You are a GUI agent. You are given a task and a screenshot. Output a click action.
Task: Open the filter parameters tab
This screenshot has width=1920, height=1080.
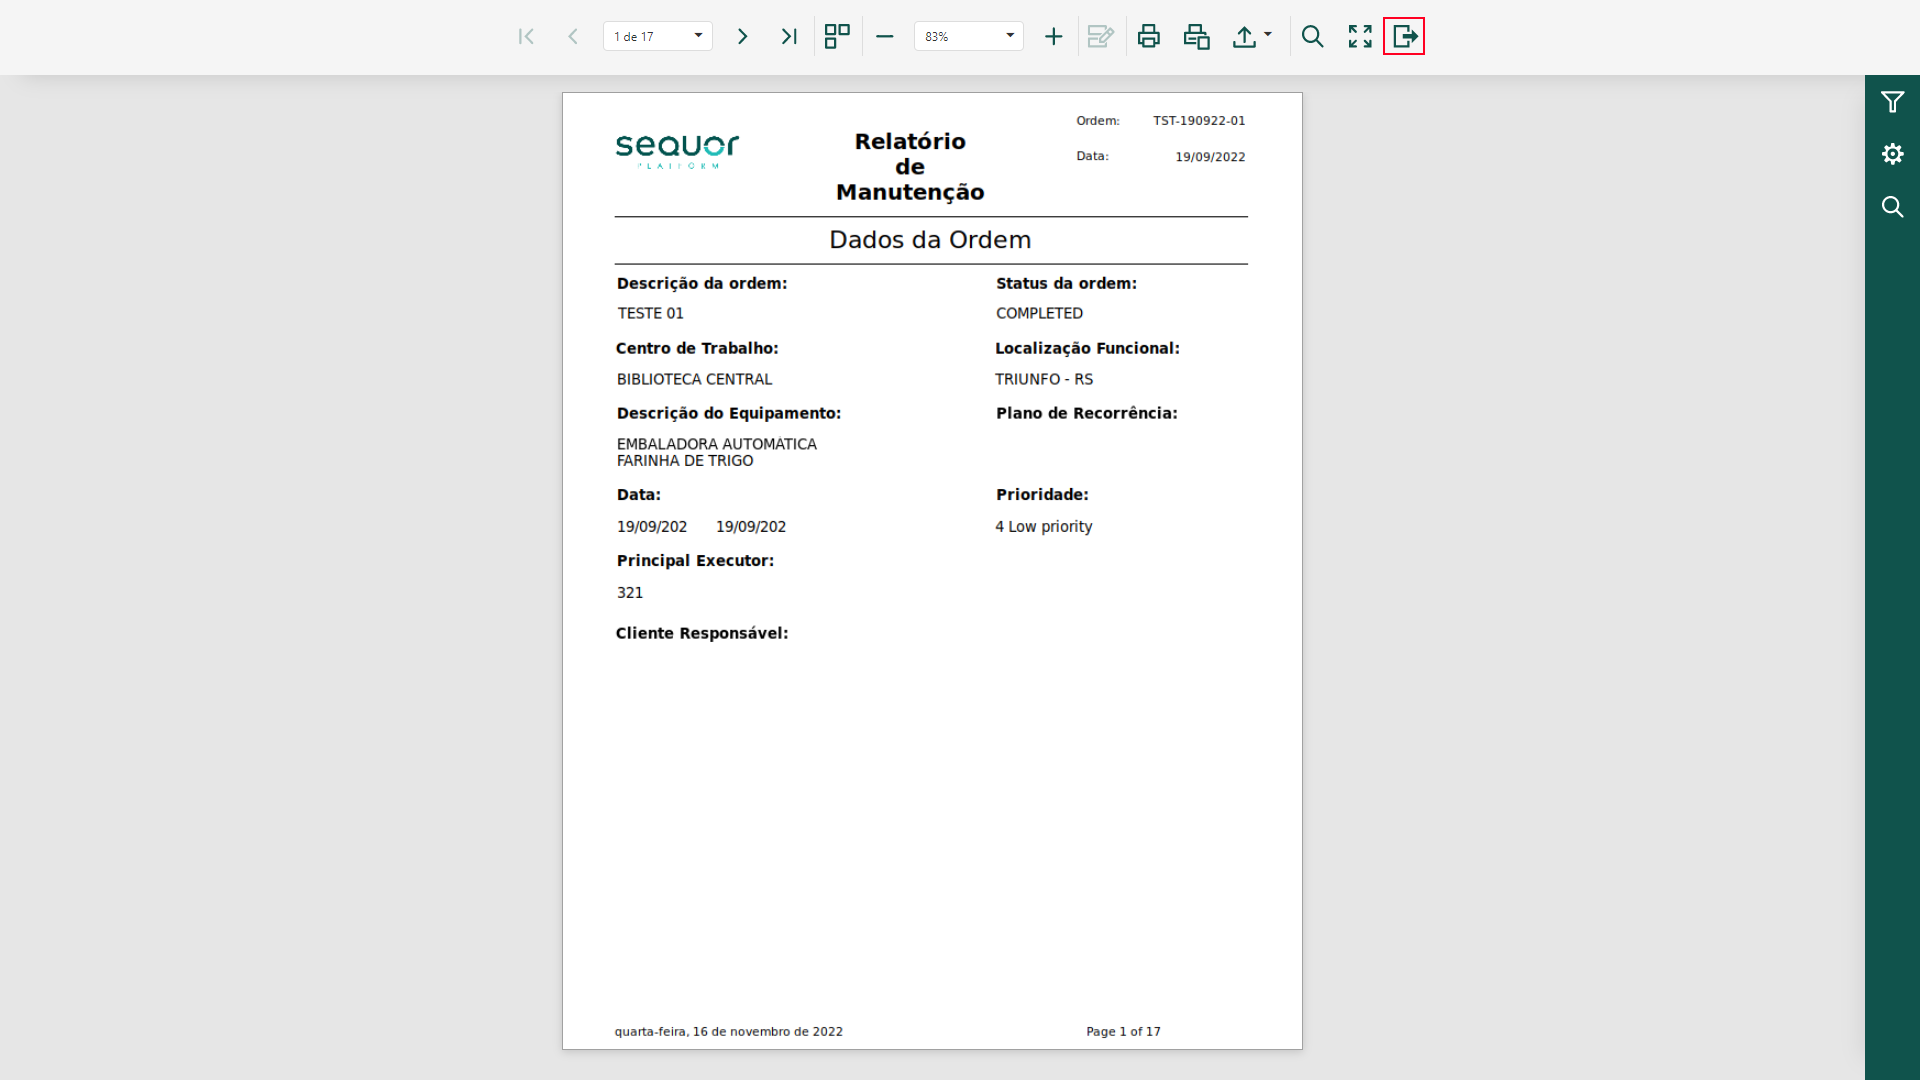1892,102
